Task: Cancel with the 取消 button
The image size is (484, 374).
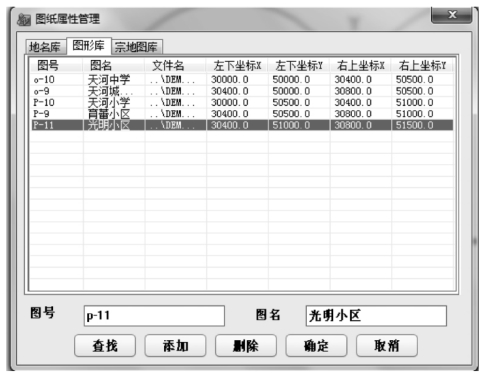Action: pyautogui.click(x=387, y=346)
